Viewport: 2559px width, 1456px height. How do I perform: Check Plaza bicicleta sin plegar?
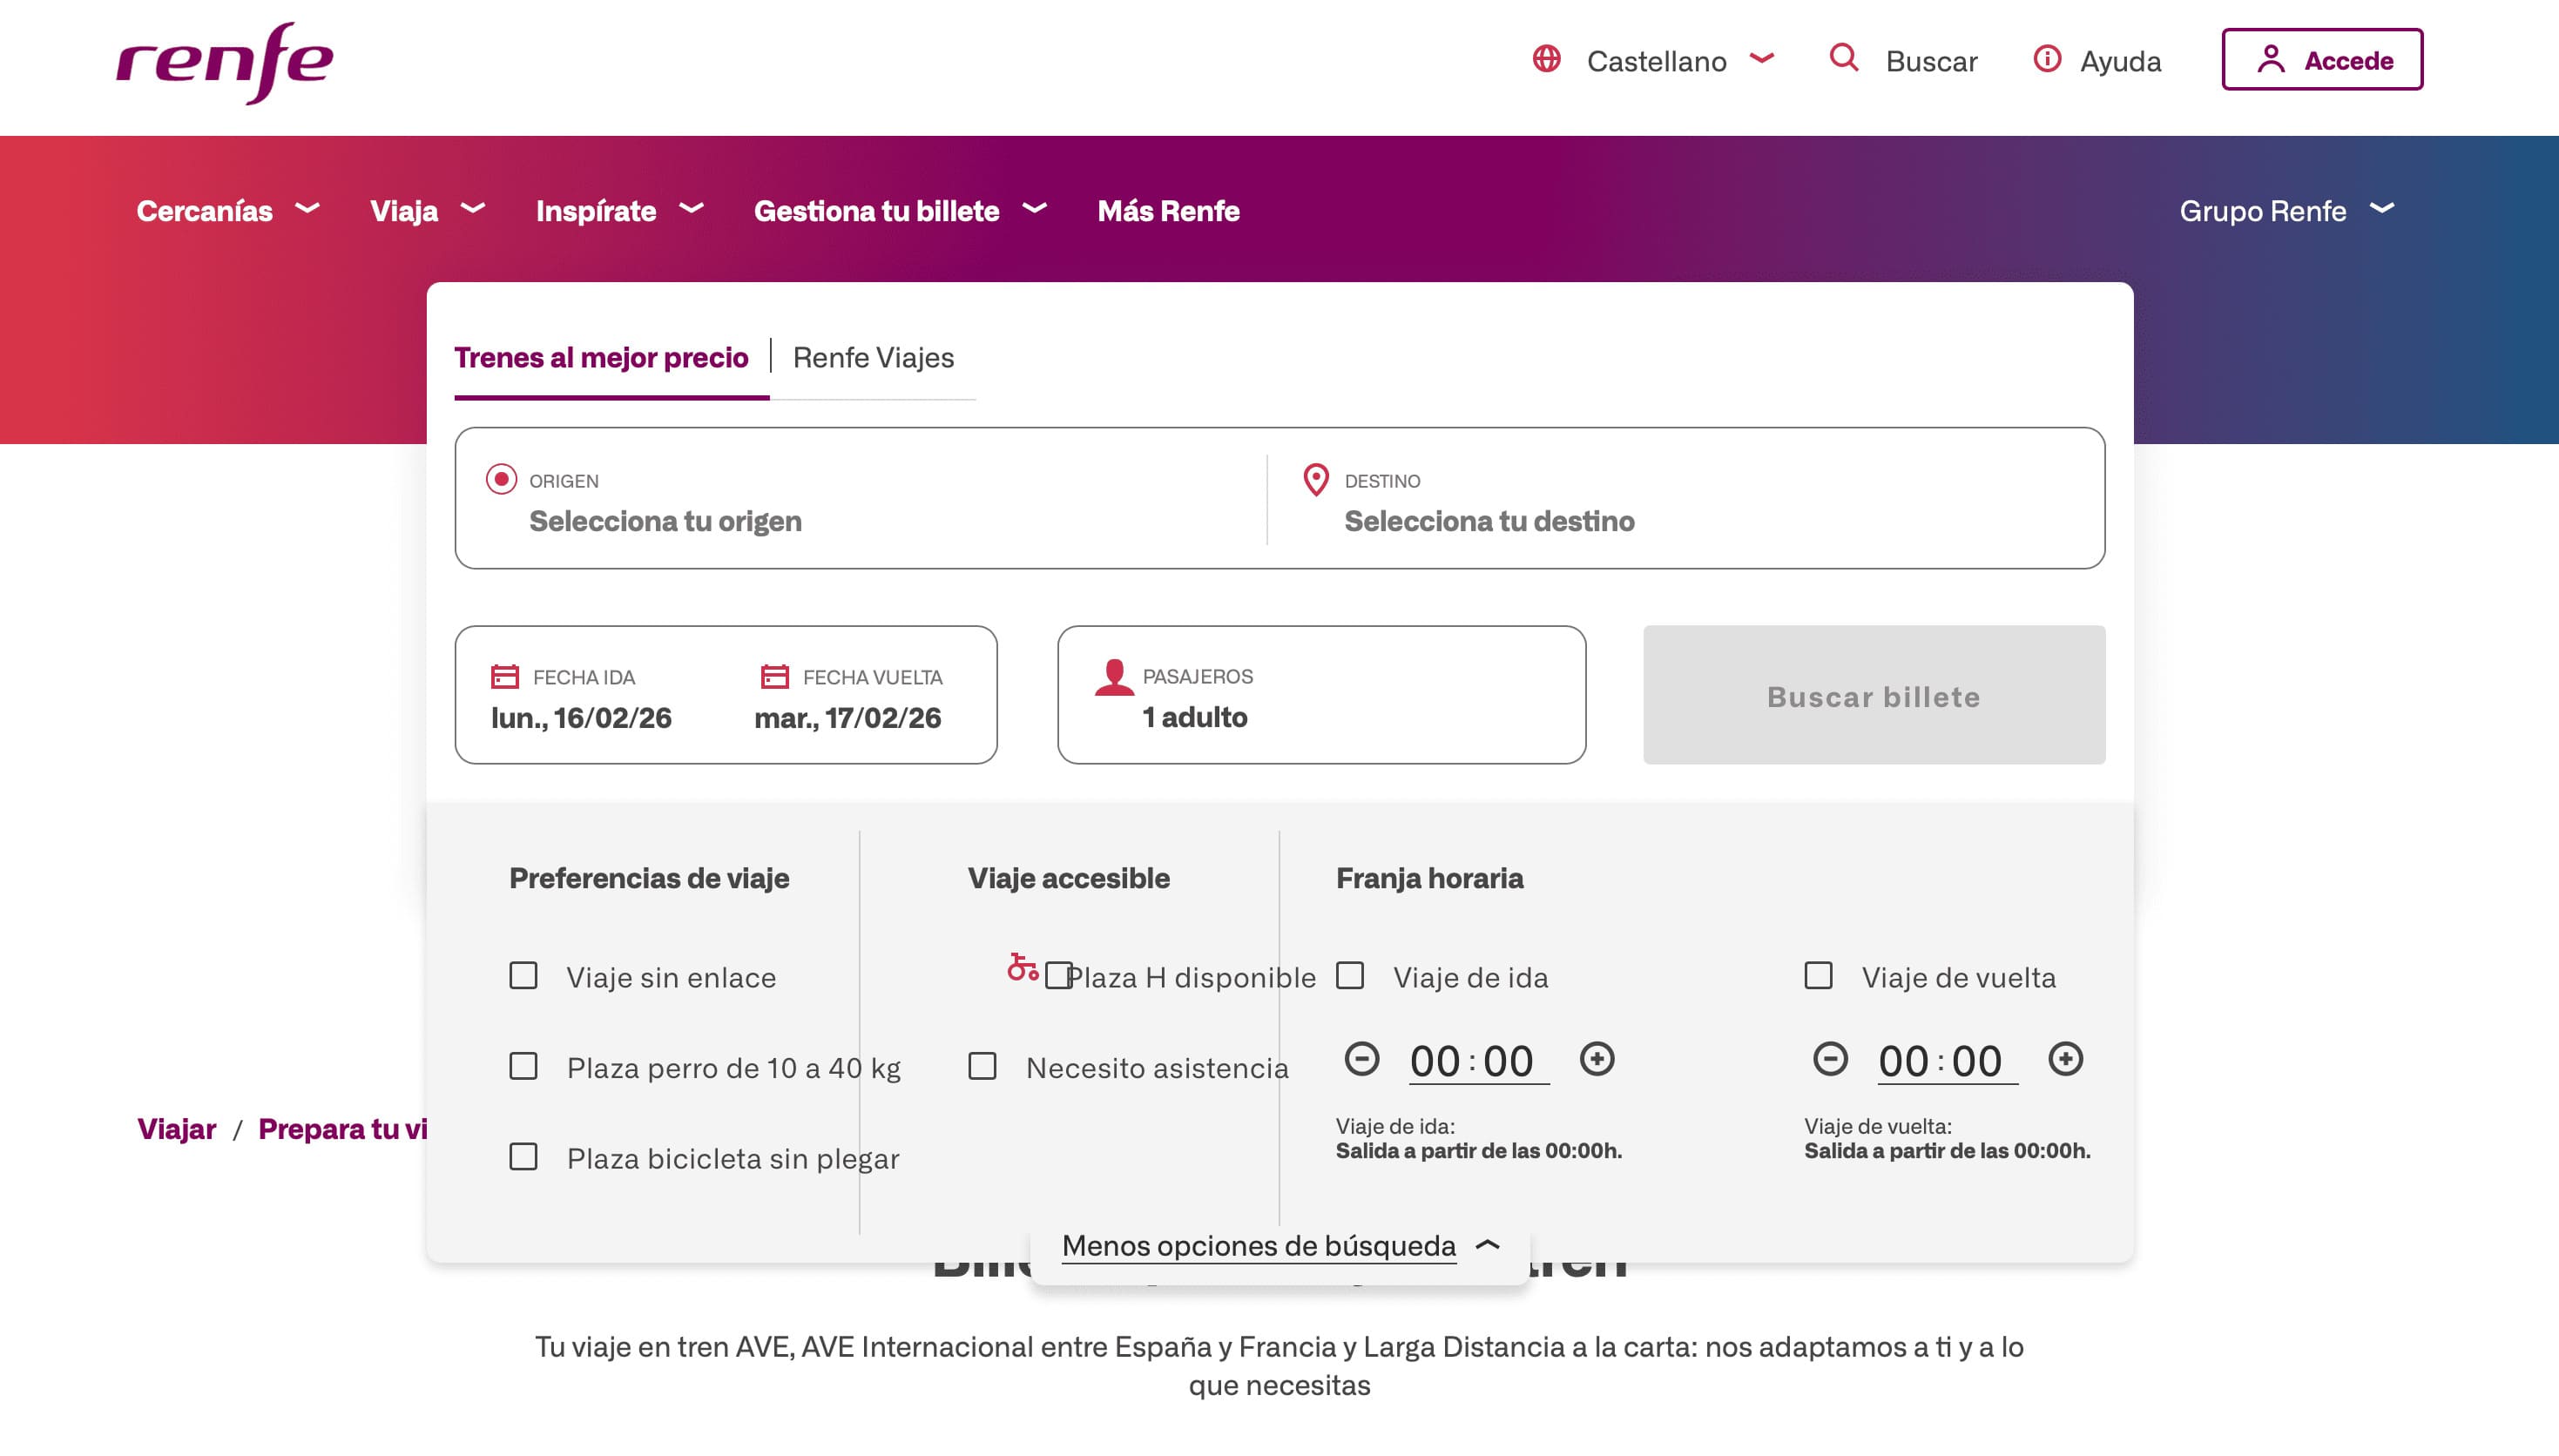pyautogui.click(x=523, y=1157)
